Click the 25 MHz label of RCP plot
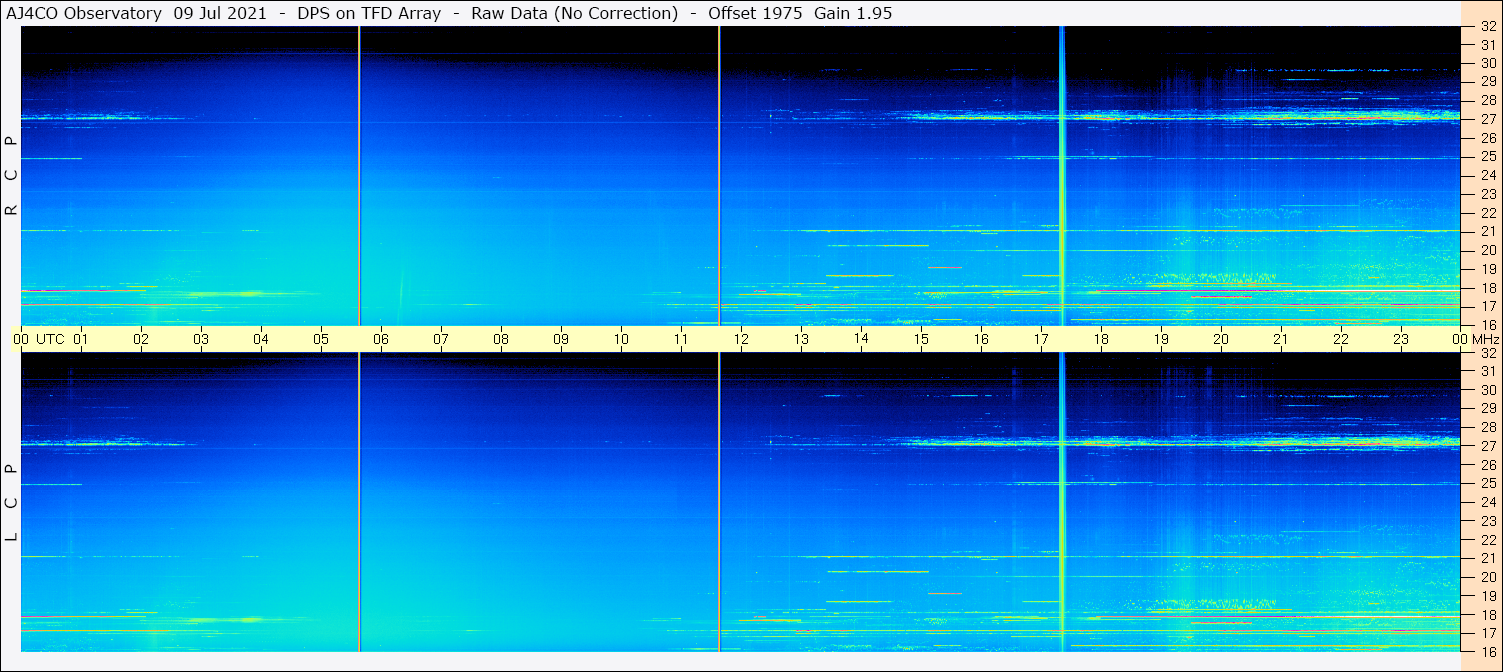Image resolution: width=1503 pixels, height=672 pixels. point(1488,156)
